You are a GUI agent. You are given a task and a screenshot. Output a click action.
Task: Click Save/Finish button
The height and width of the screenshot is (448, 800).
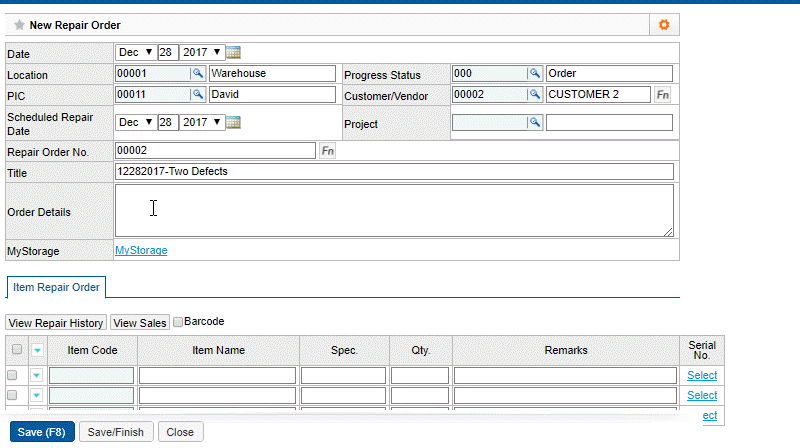coord(116,432)
